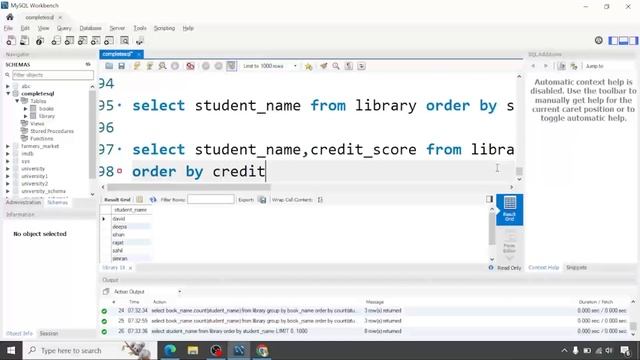The image size is (640, 360).
Task: Toggle editor word wrap icon
Action: click(361, 66)
